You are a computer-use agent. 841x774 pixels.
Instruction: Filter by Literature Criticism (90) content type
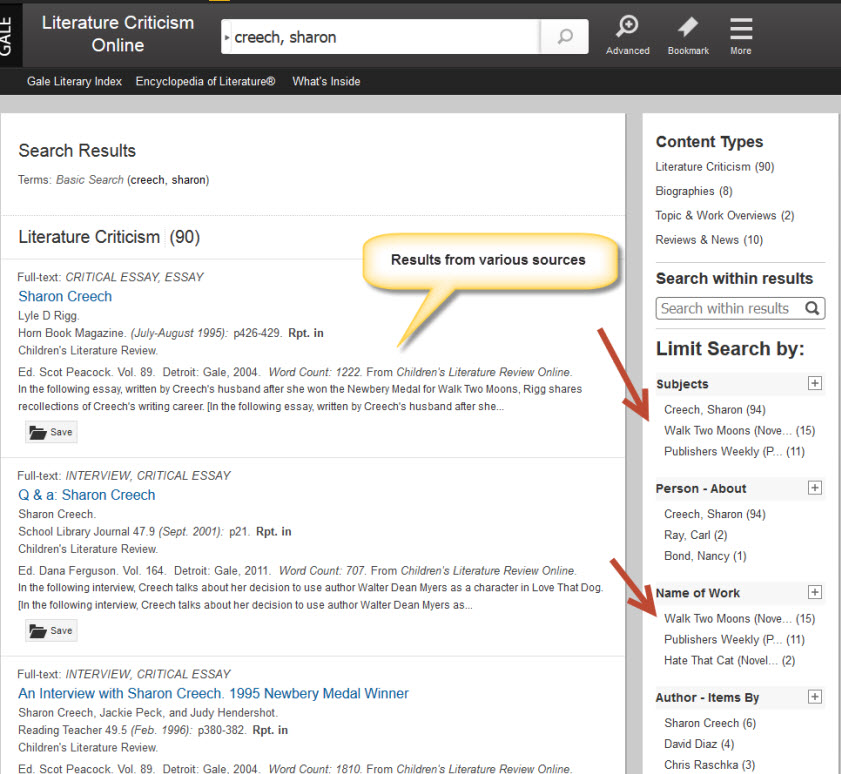(x=714, y=167)
